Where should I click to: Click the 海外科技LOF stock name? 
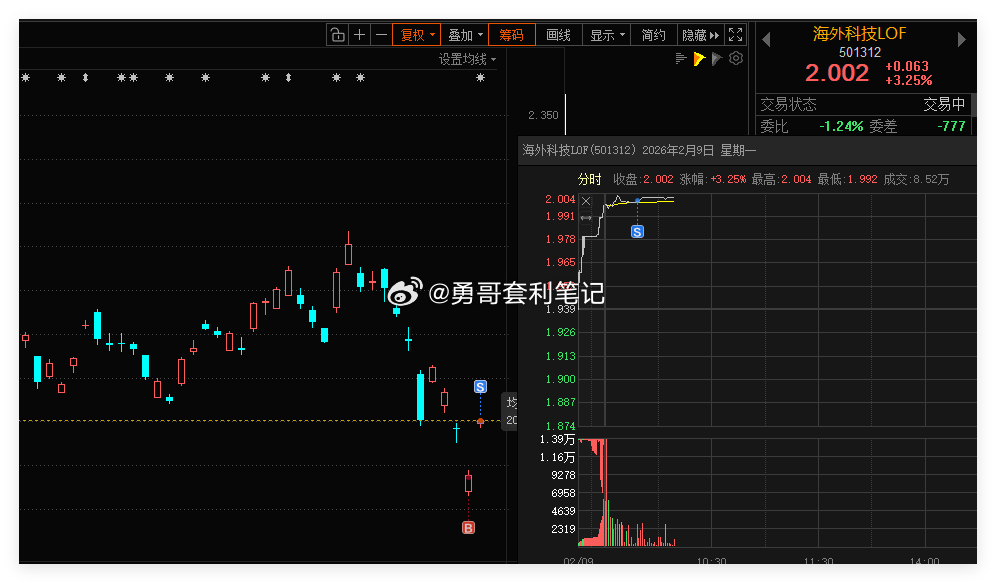857,33
